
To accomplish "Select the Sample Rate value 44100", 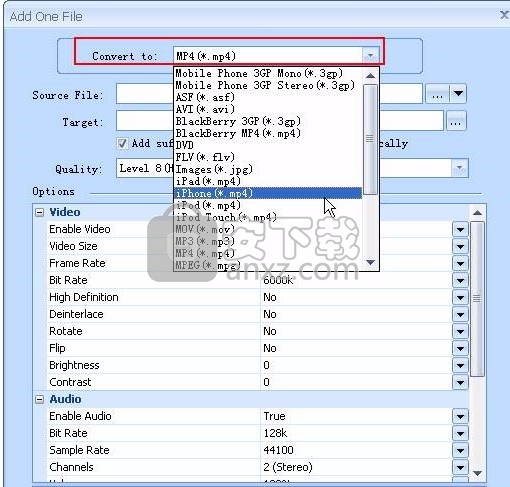I will [x=278, y=450].
